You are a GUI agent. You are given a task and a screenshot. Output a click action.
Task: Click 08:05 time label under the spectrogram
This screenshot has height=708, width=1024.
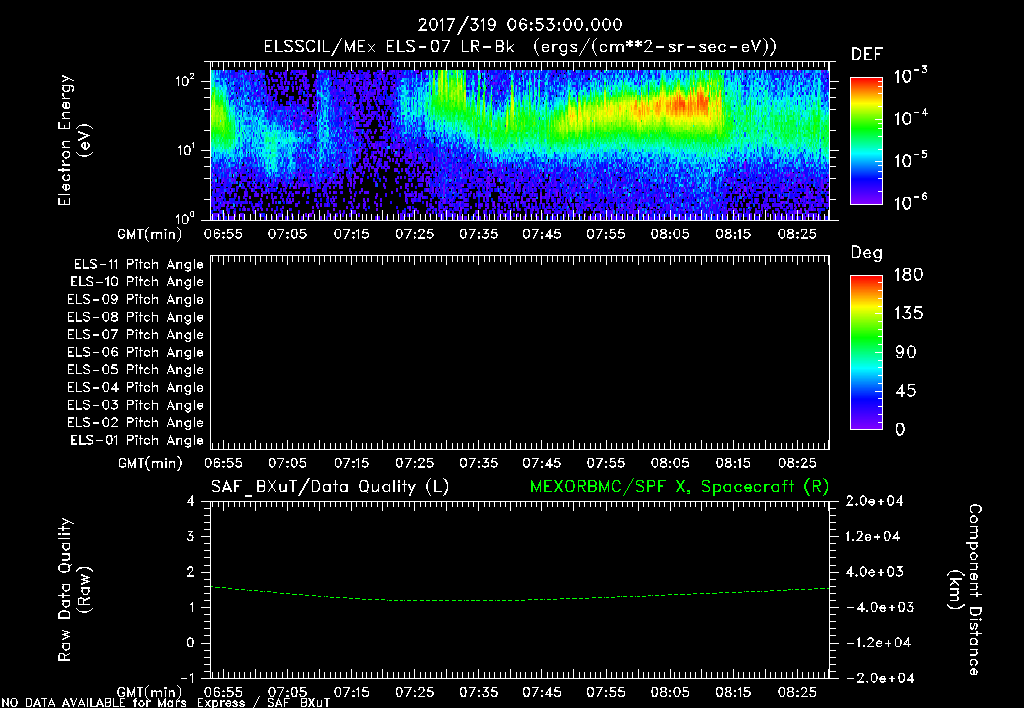[x=670, y=234]
